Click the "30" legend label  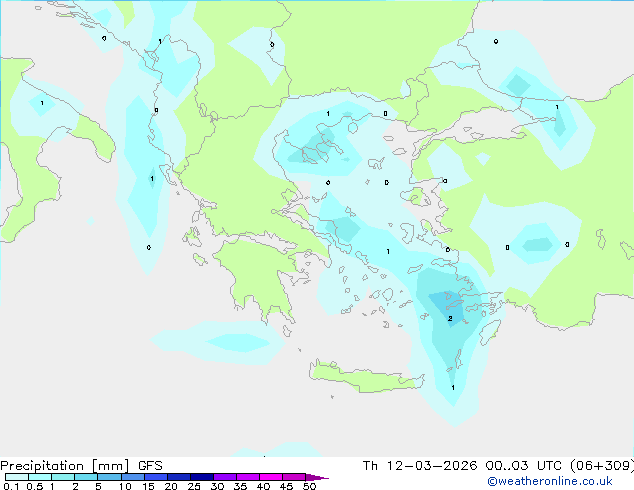pyautogui.click(x=217, y=486)
